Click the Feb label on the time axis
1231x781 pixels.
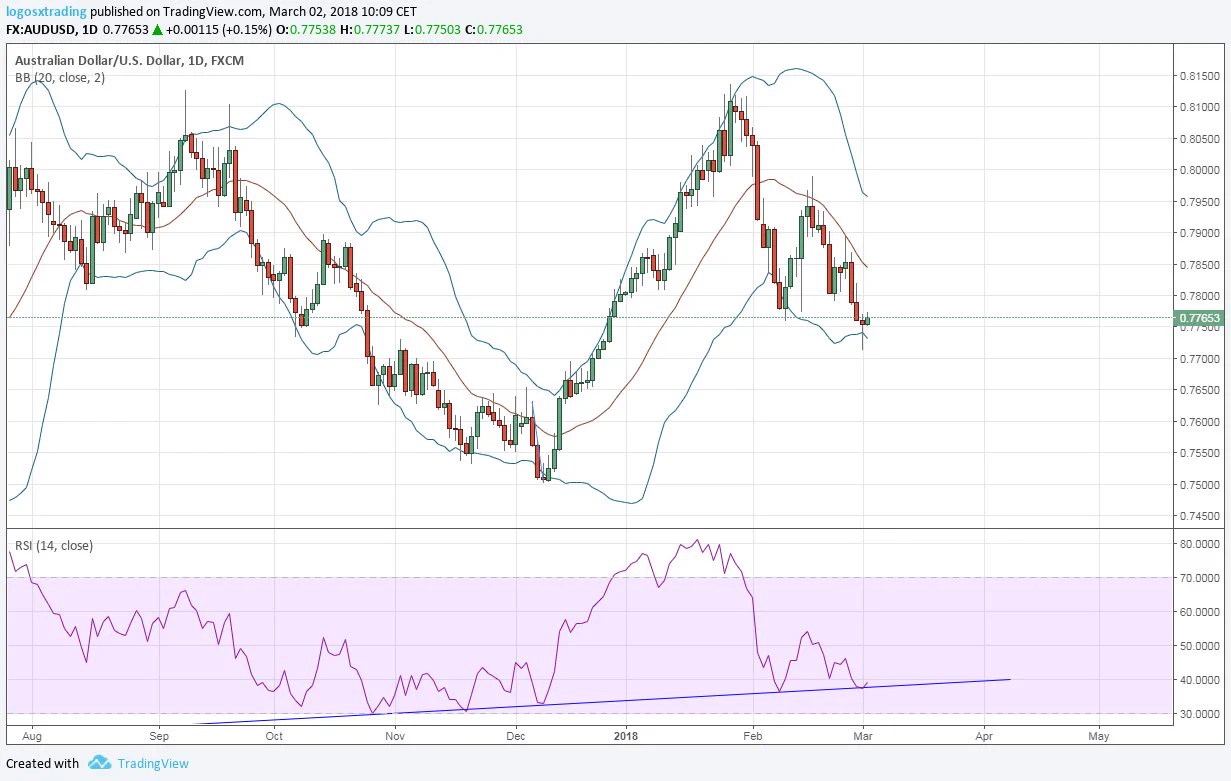(x=753, y=736)
